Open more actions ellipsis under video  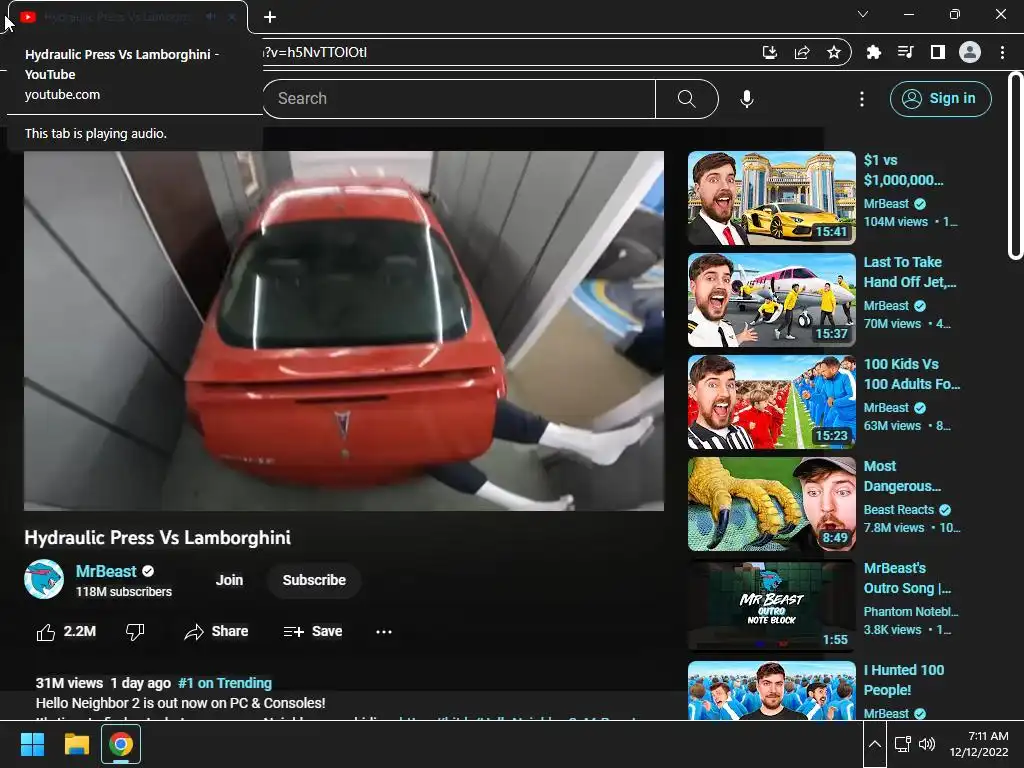(384, 632)
